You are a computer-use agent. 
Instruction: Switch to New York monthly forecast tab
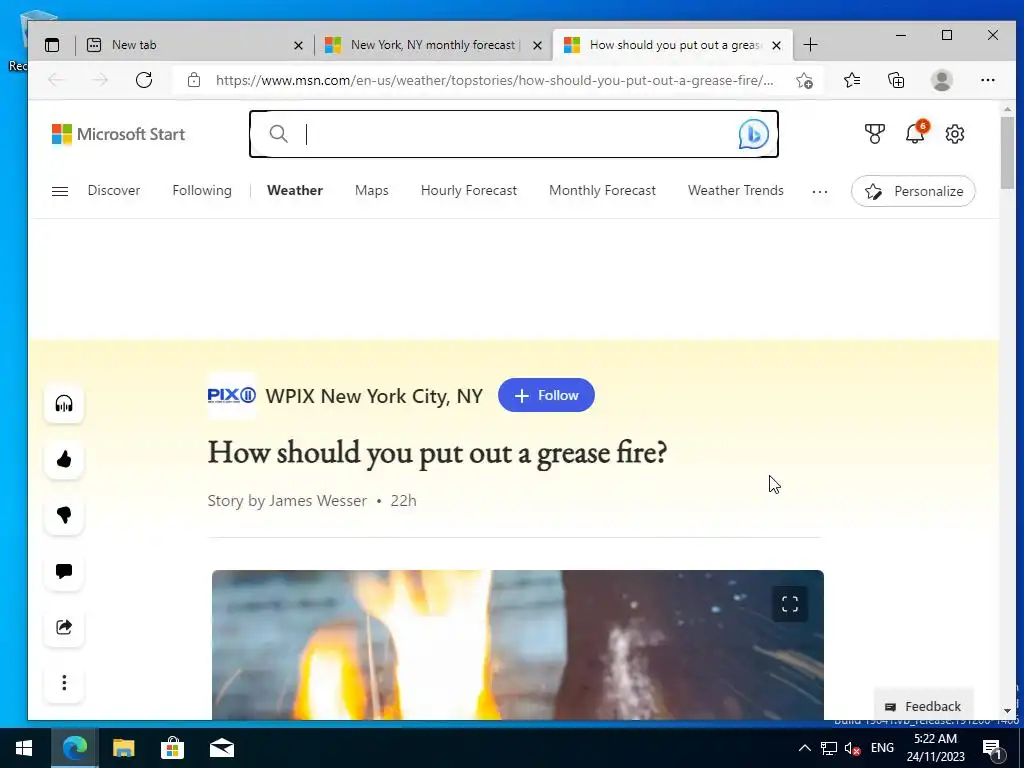pyautogui.click(x=433, y=45)
